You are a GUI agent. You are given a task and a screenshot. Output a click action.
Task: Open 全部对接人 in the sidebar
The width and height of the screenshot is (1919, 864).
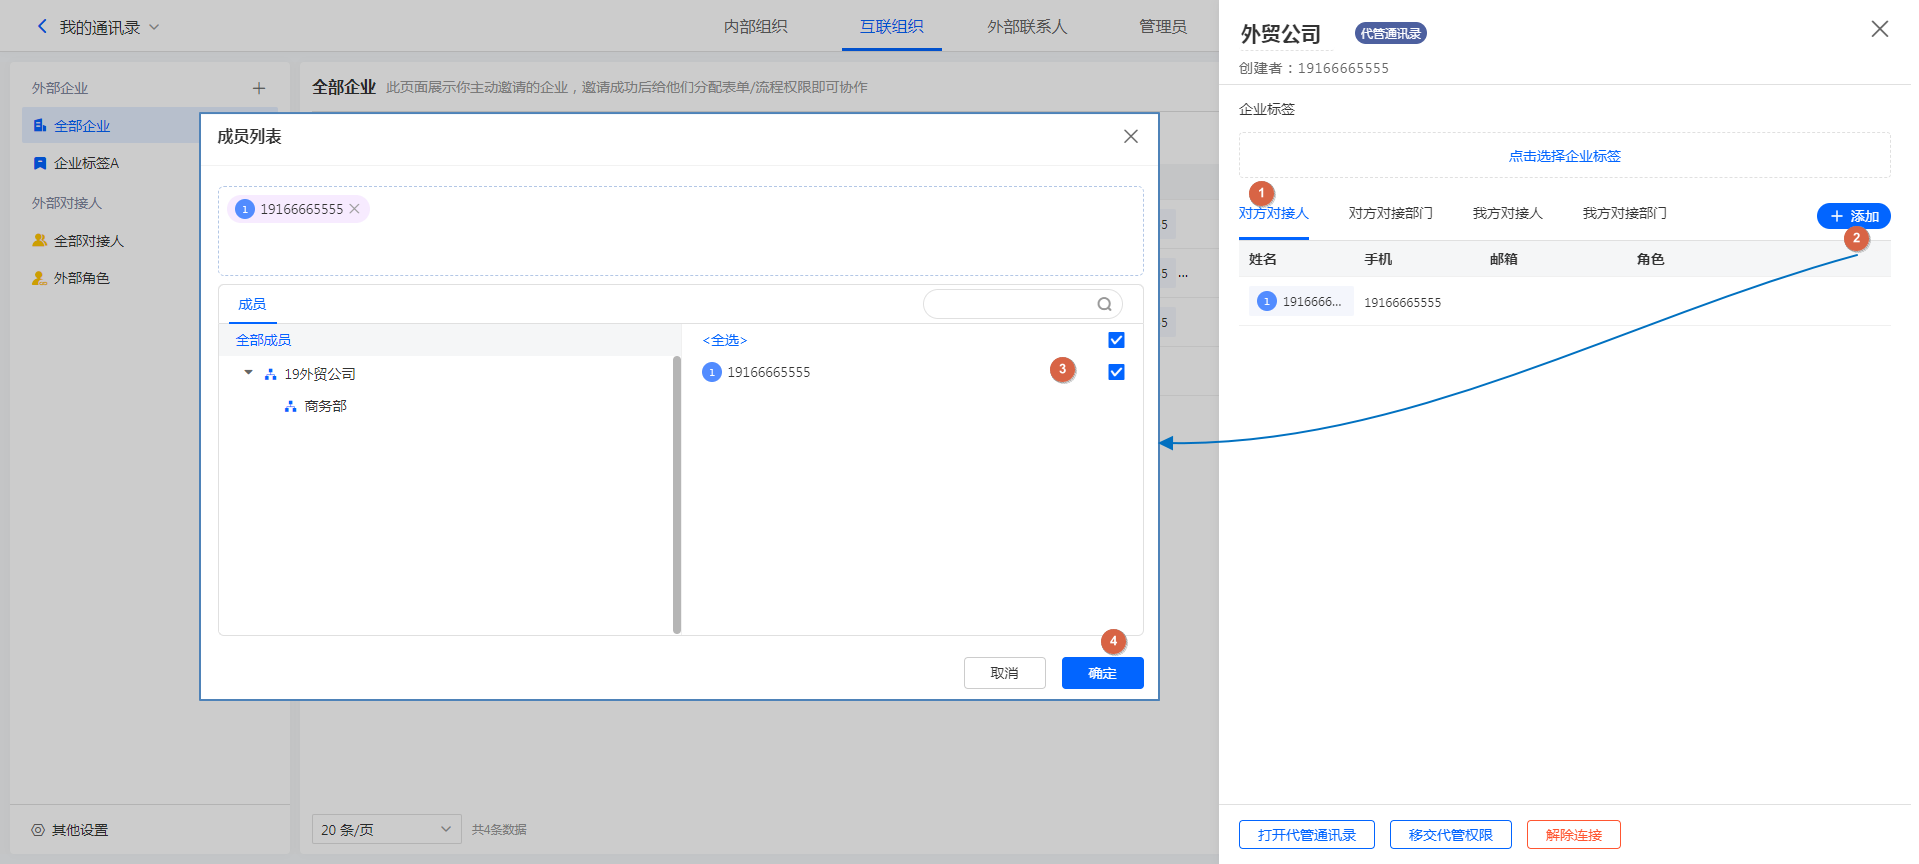click(x=88, y=241)
